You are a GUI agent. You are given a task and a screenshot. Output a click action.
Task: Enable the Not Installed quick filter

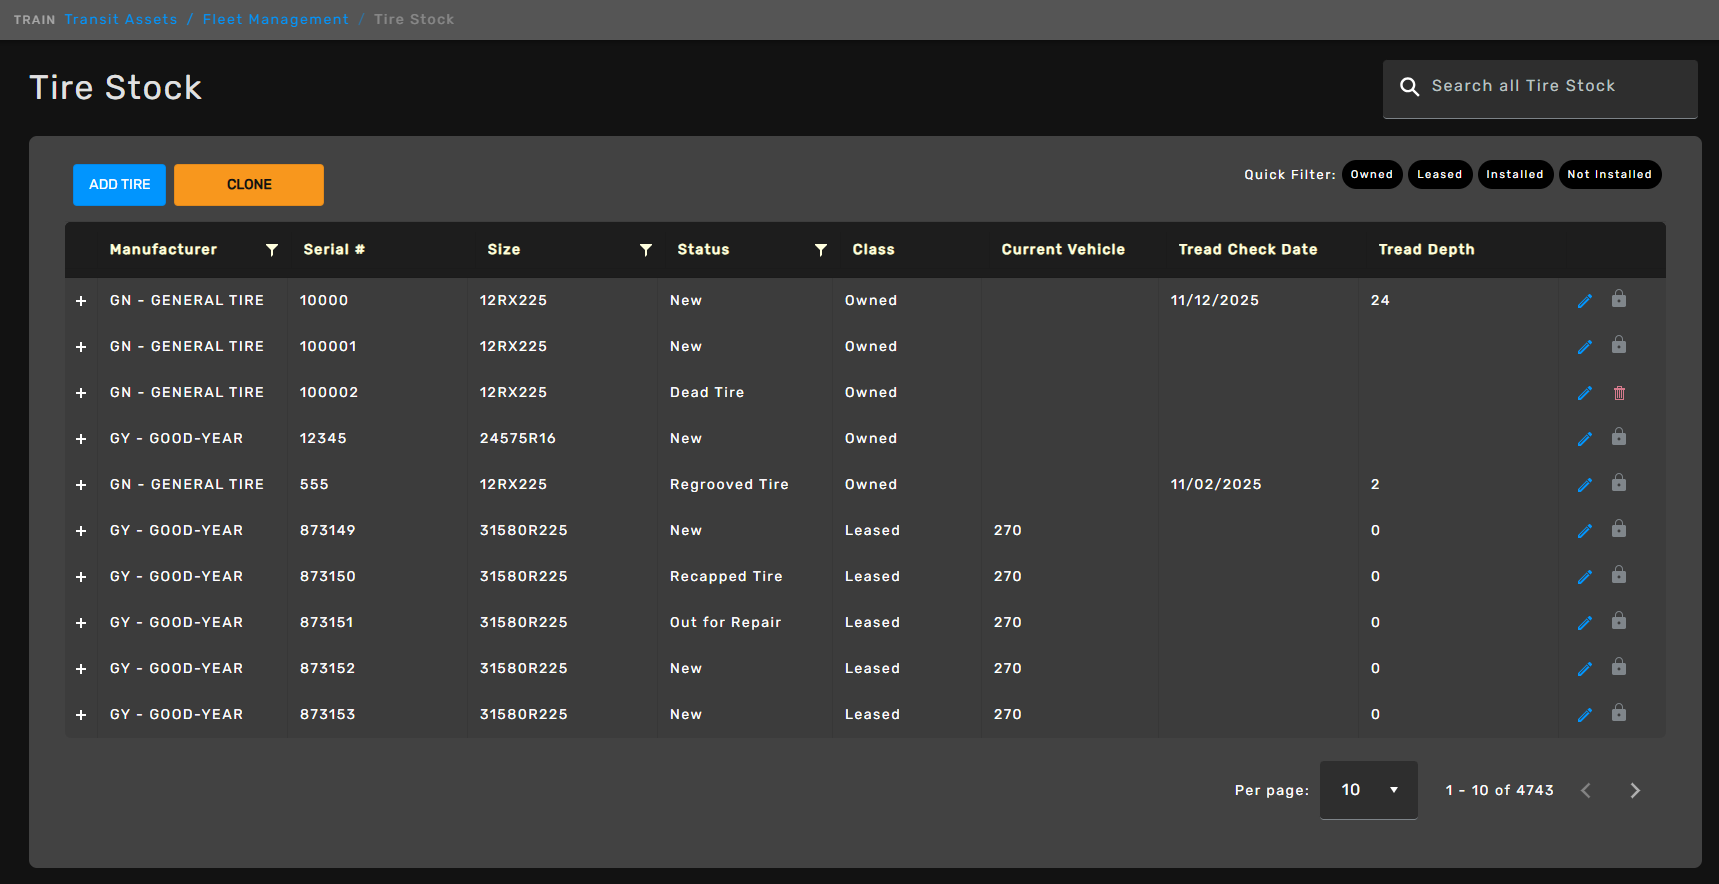click(x=1609, y=175)
